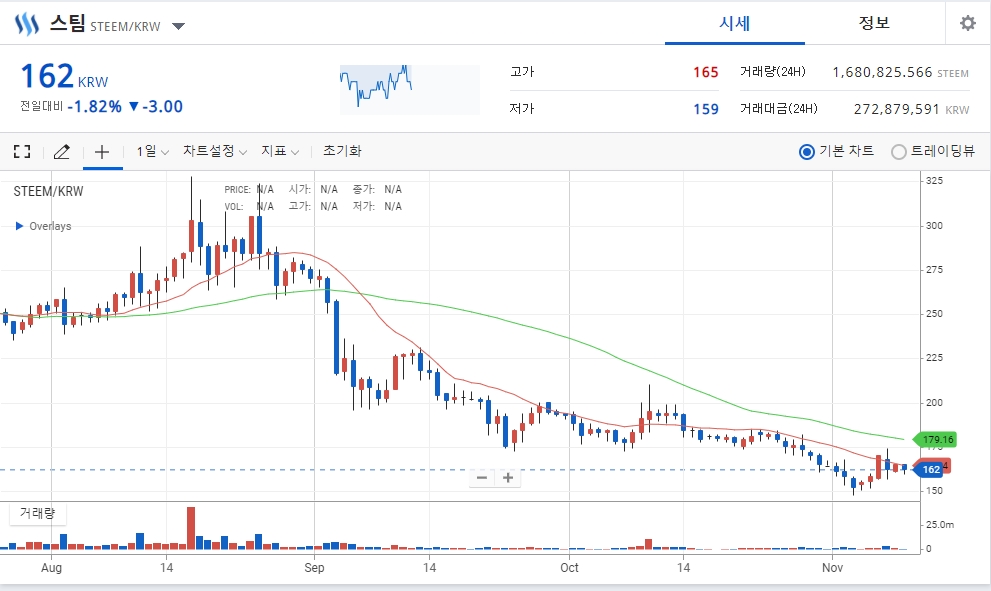
Task: Zoom in chart with plus button
Action: [508, 477]
